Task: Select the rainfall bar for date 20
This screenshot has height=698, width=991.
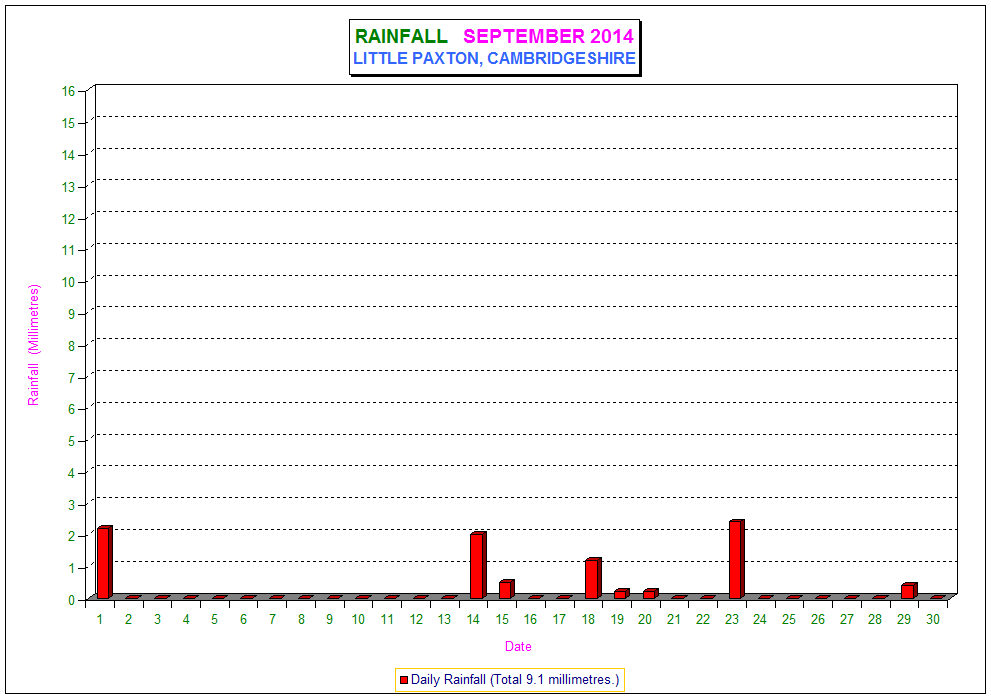Action: [x=650, y=594]
